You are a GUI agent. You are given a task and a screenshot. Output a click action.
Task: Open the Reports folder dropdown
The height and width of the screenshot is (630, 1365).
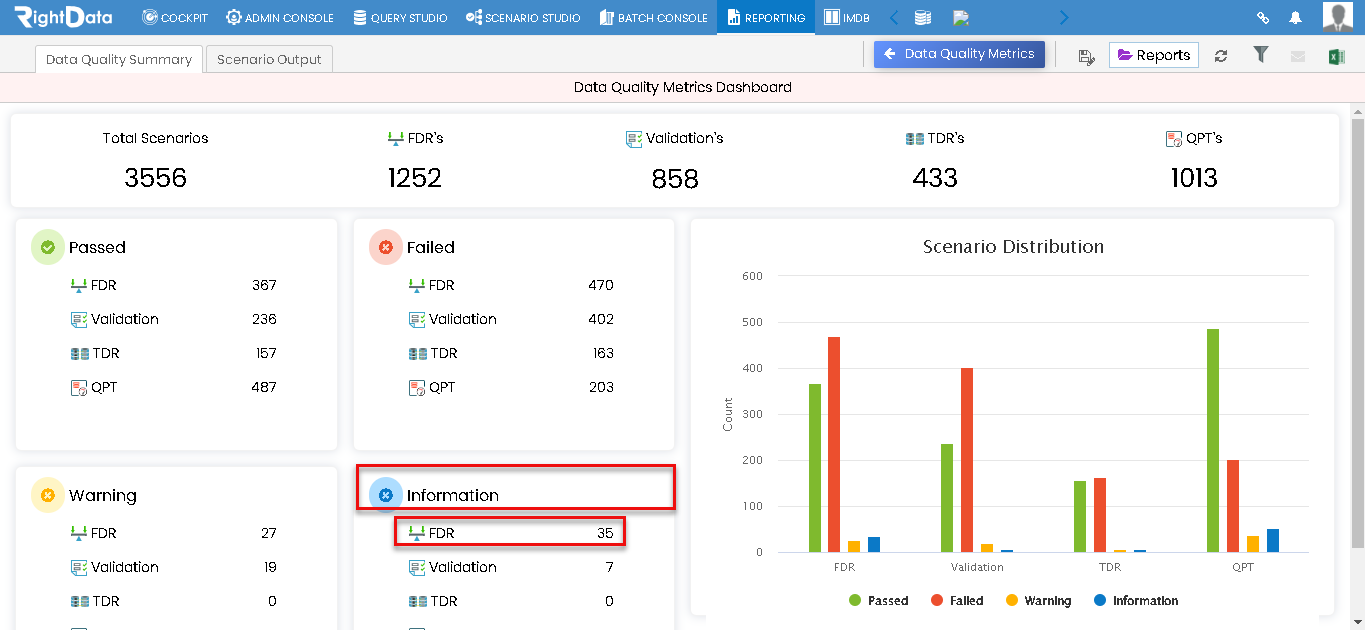coord(1154,55)
